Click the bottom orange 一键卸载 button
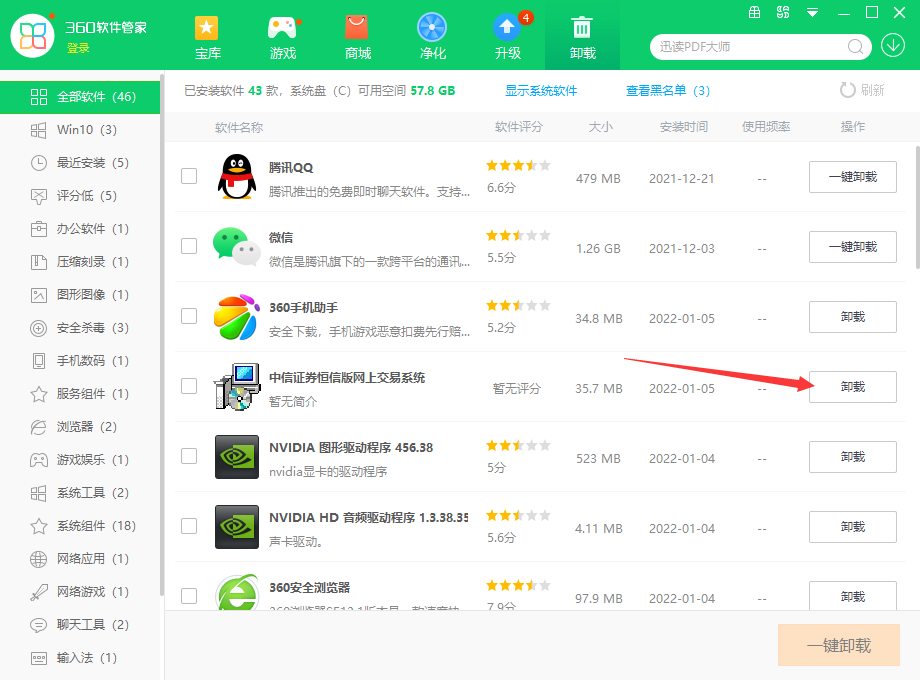The height and width of the screenshot is (680, 920). click(838, 645)
